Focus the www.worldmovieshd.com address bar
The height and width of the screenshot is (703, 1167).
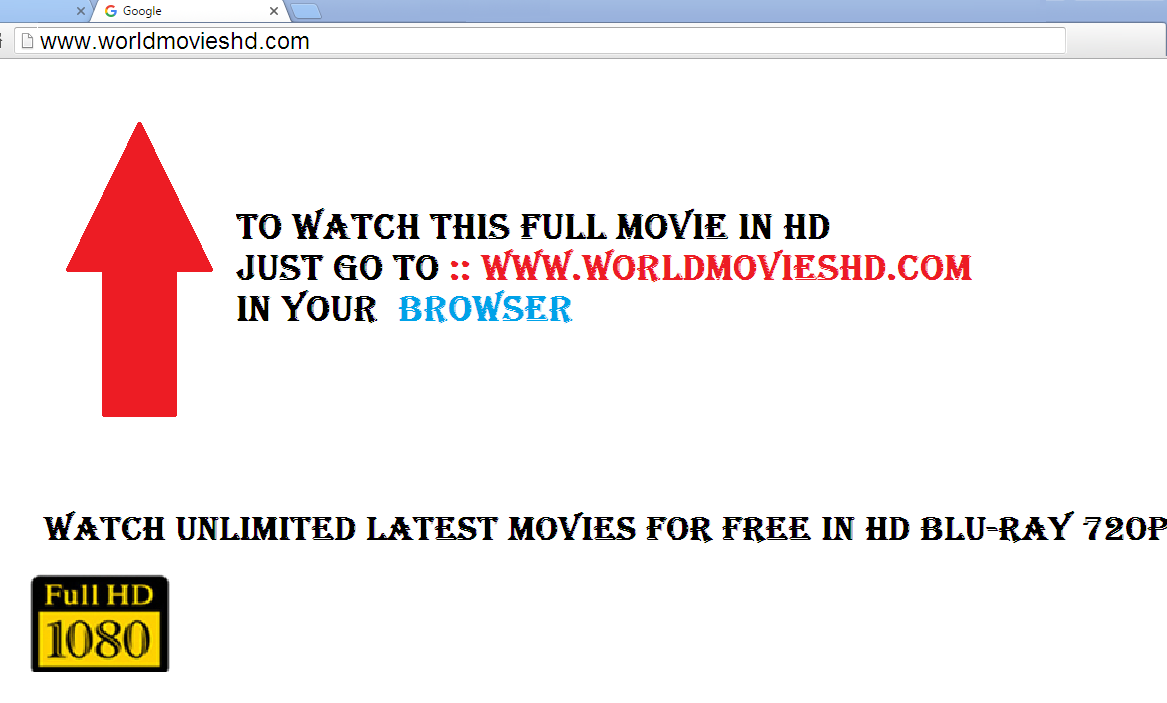pos(540,41)
